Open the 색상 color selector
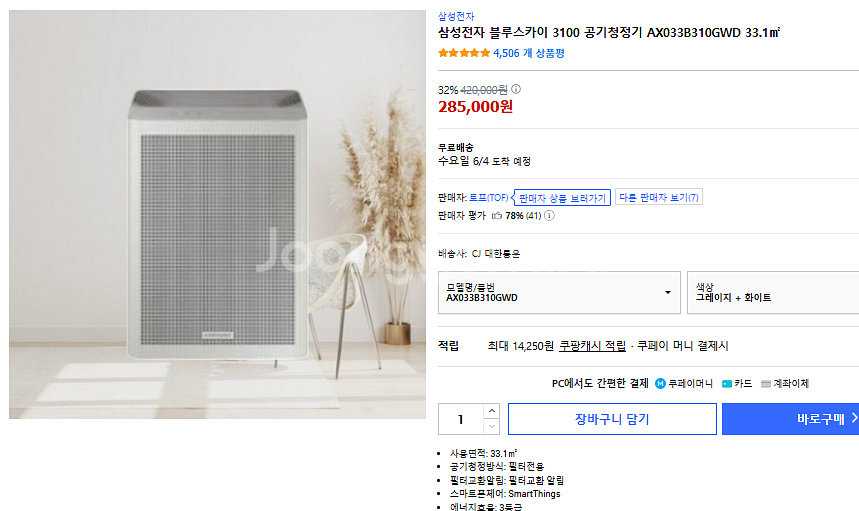Image resolution: width=859 pixels, height=511 pixels. [x=772, y=292]
